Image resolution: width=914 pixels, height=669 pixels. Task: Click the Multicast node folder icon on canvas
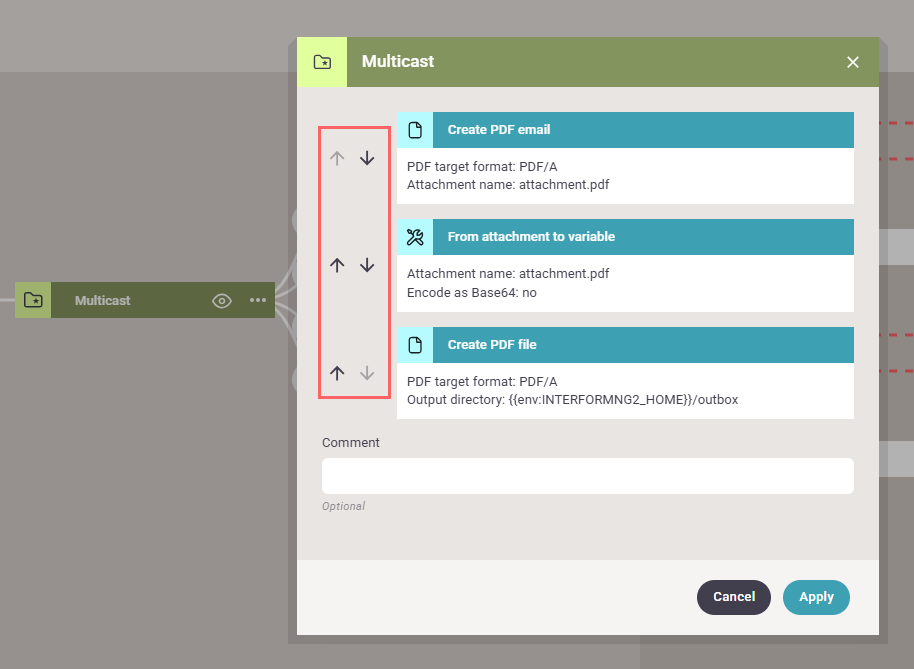click(x=33, y=300)
